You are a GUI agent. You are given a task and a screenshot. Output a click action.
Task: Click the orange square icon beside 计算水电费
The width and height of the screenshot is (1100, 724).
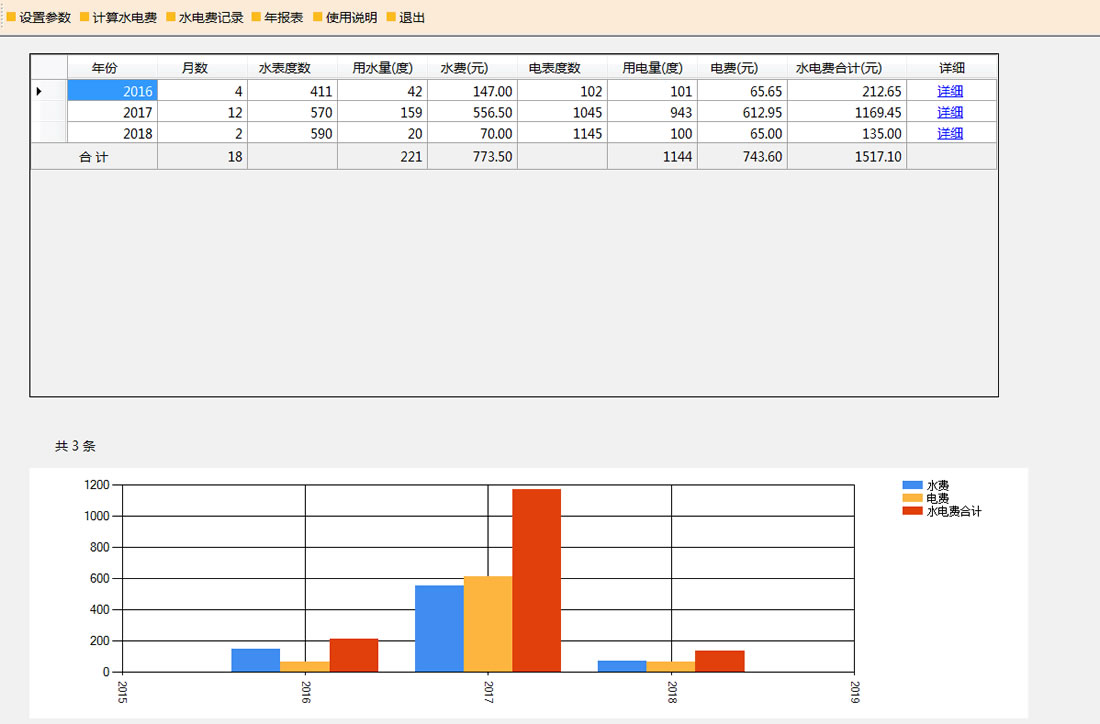pos(84,17)
